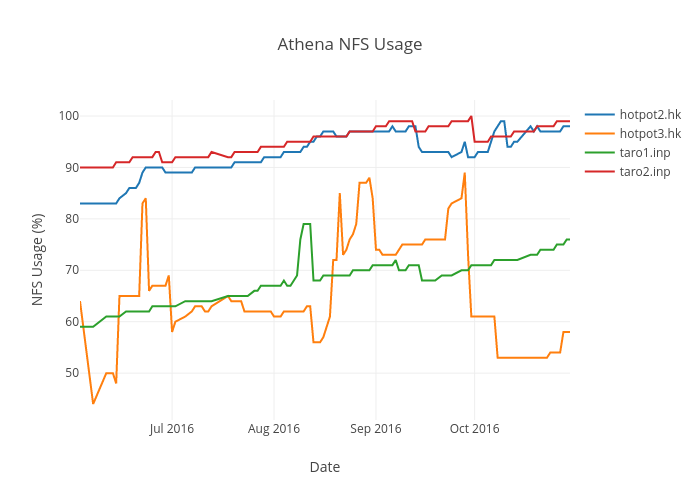Click the chart title Athena NFS Usage
700x500 pixels.
tap(350, 44)
